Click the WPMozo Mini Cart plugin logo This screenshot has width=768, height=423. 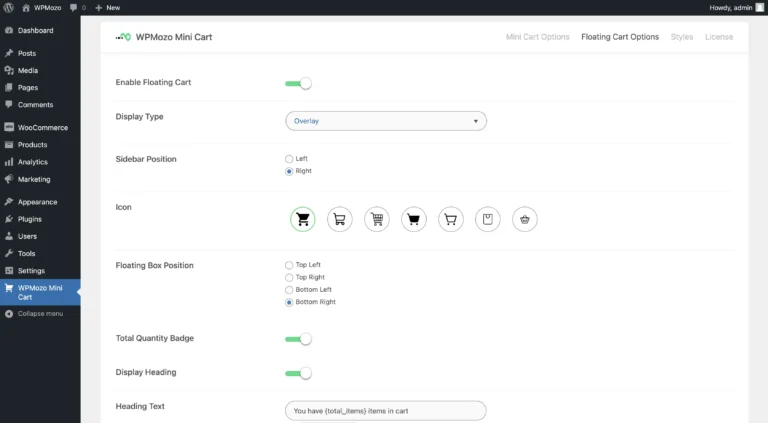pyautogui.click(x=123, y=37)
